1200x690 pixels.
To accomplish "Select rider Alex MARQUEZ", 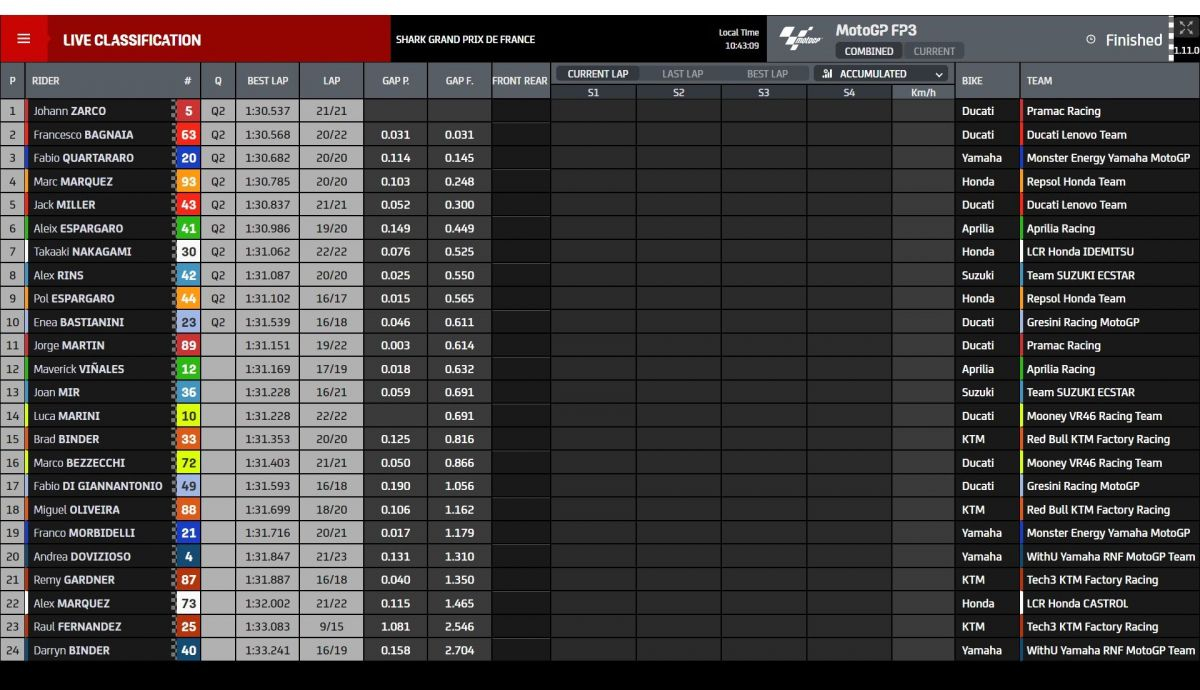I will (71, 603).
